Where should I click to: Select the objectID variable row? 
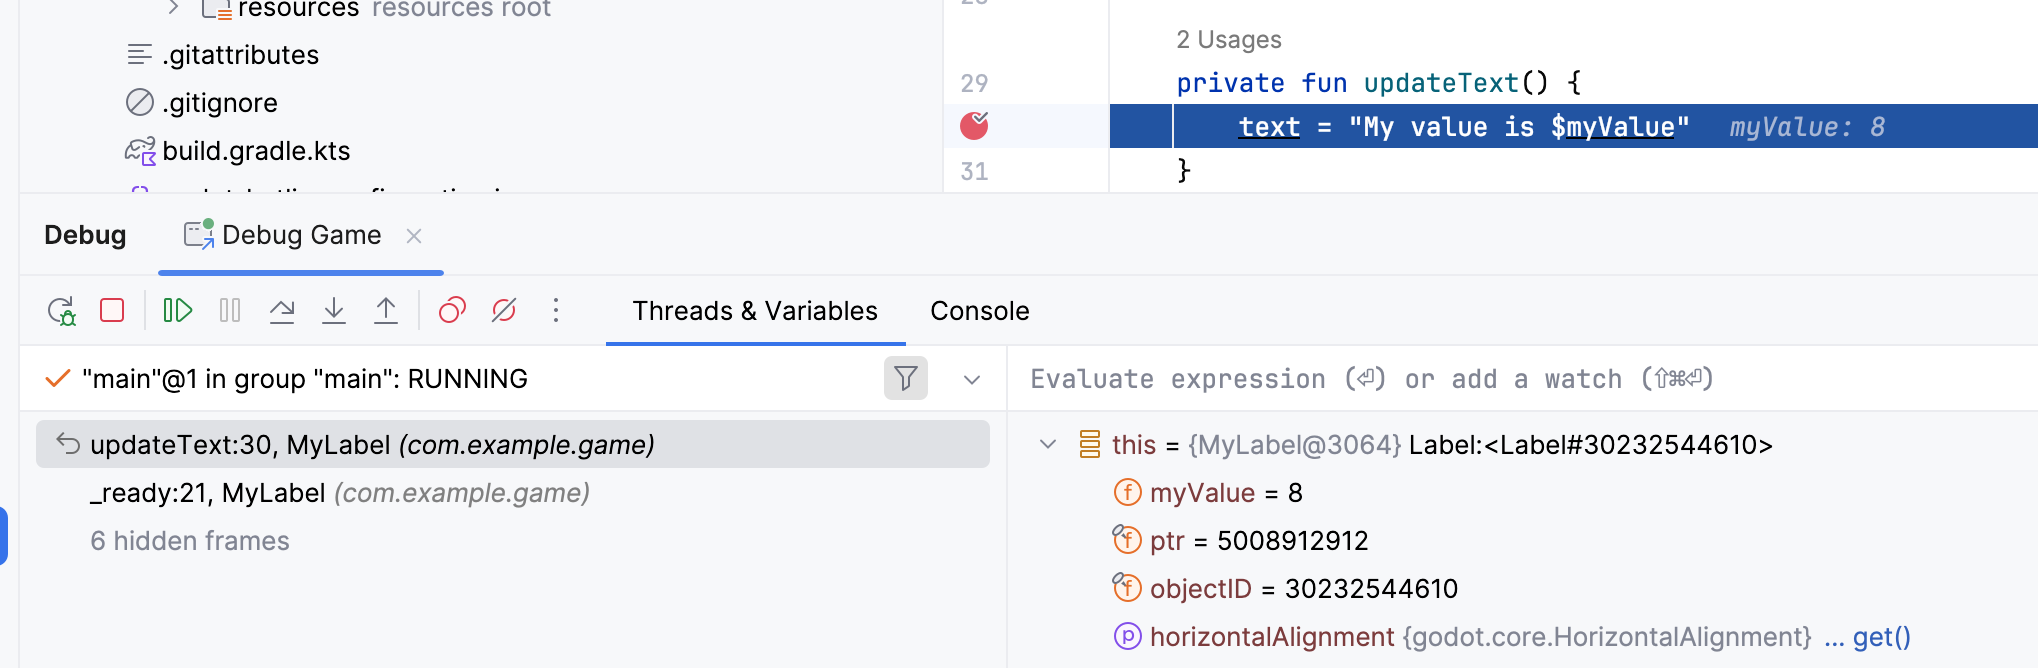coord(1304,589)
